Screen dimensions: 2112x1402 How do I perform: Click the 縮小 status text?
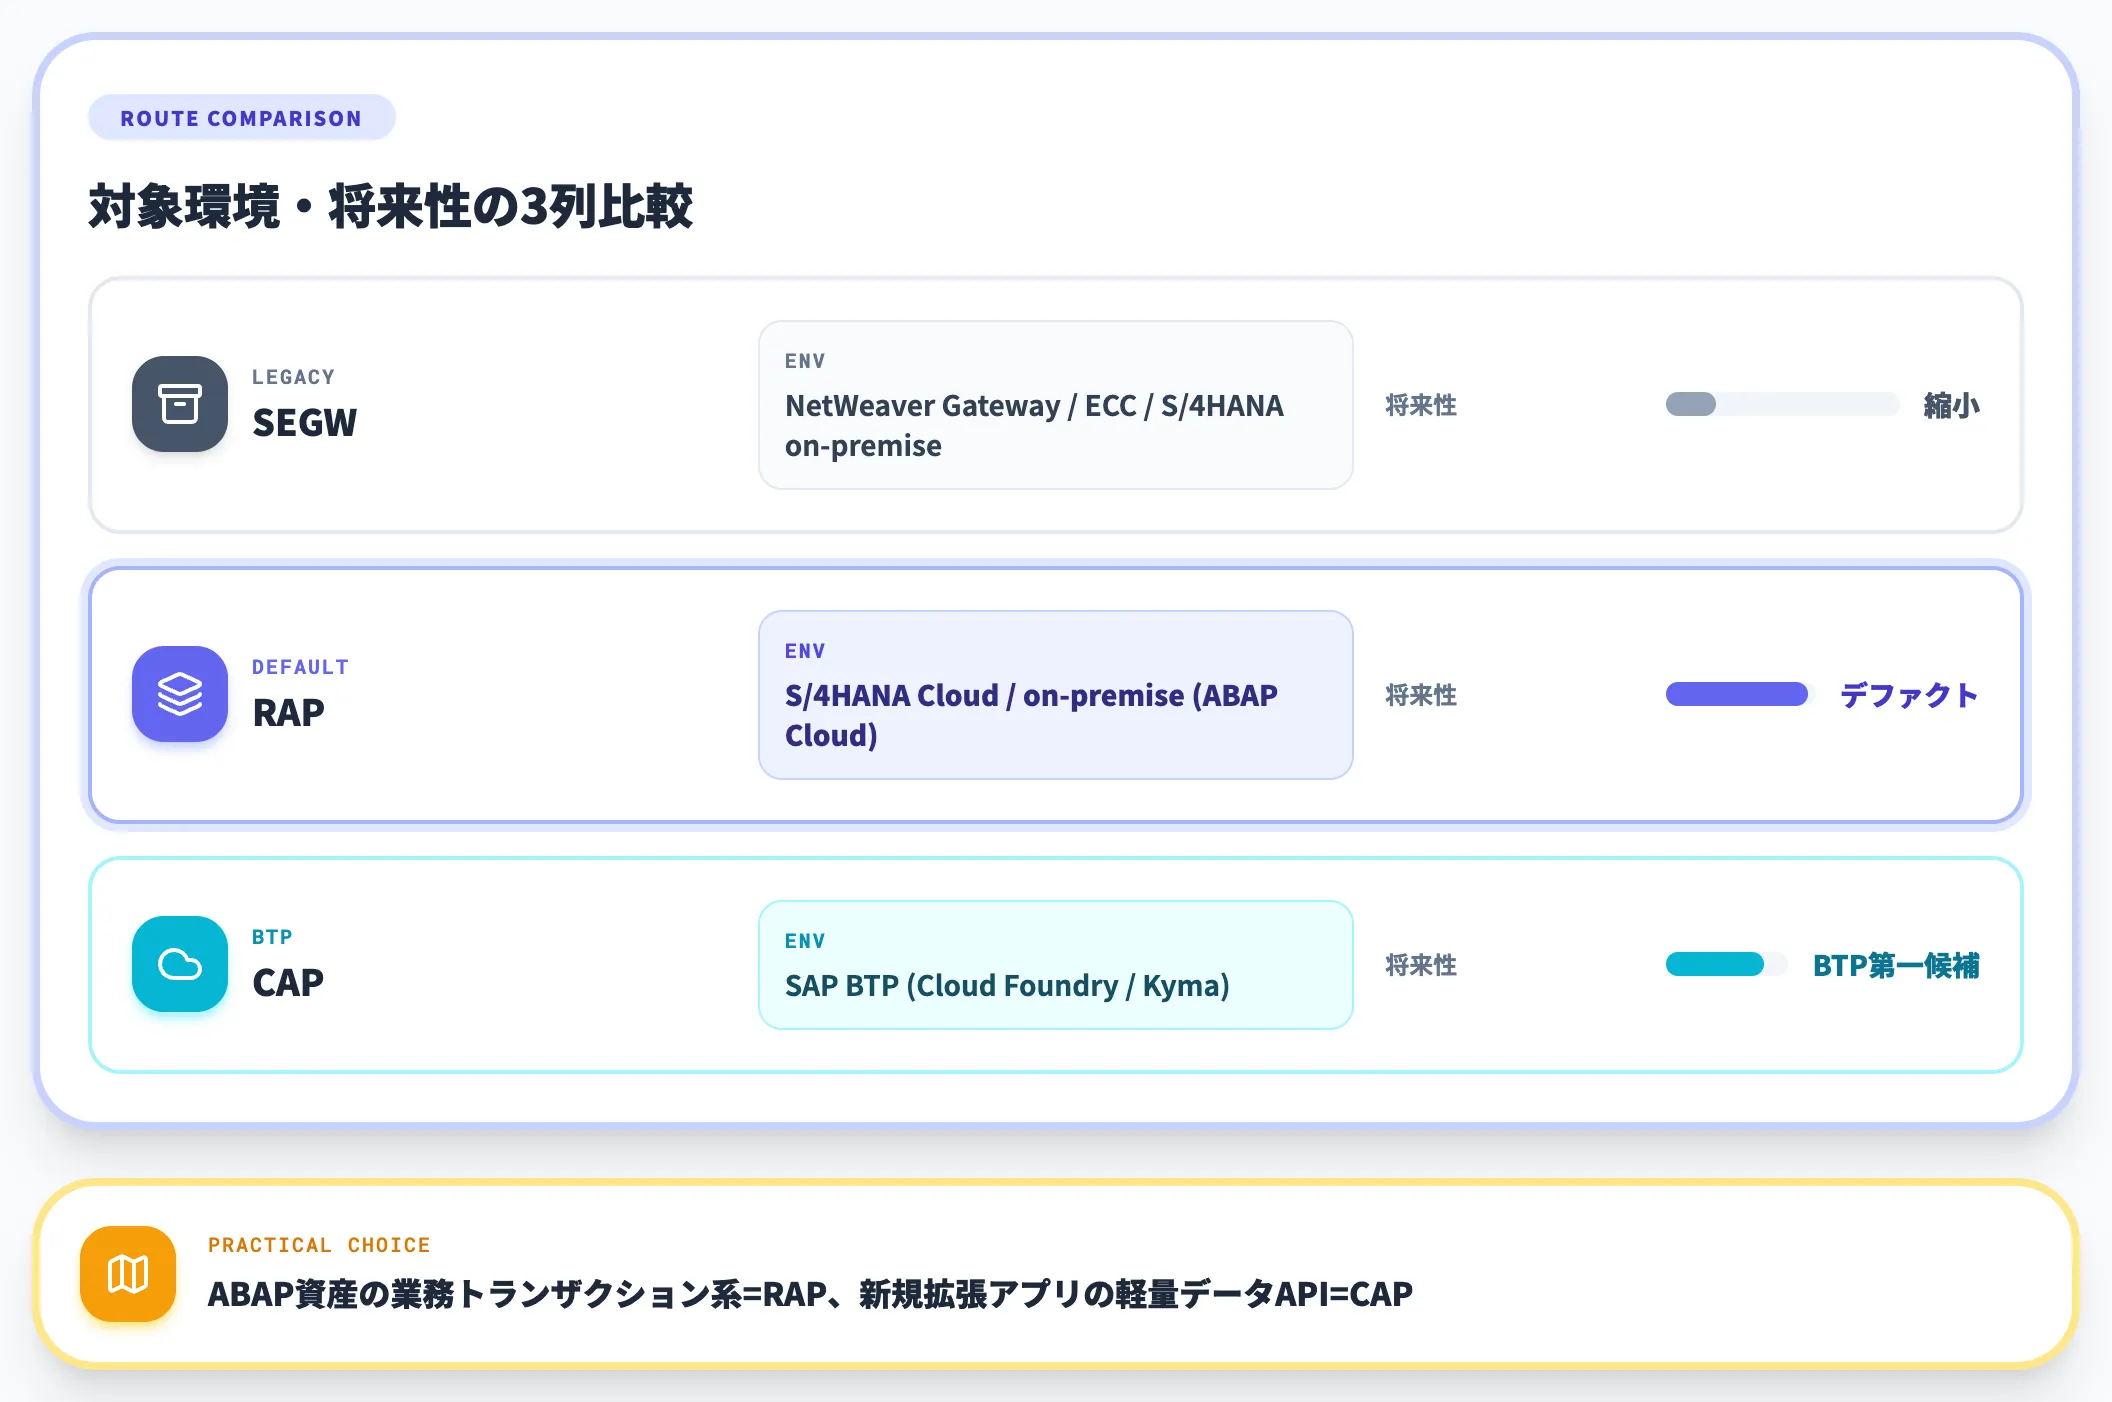(1952, 405)
